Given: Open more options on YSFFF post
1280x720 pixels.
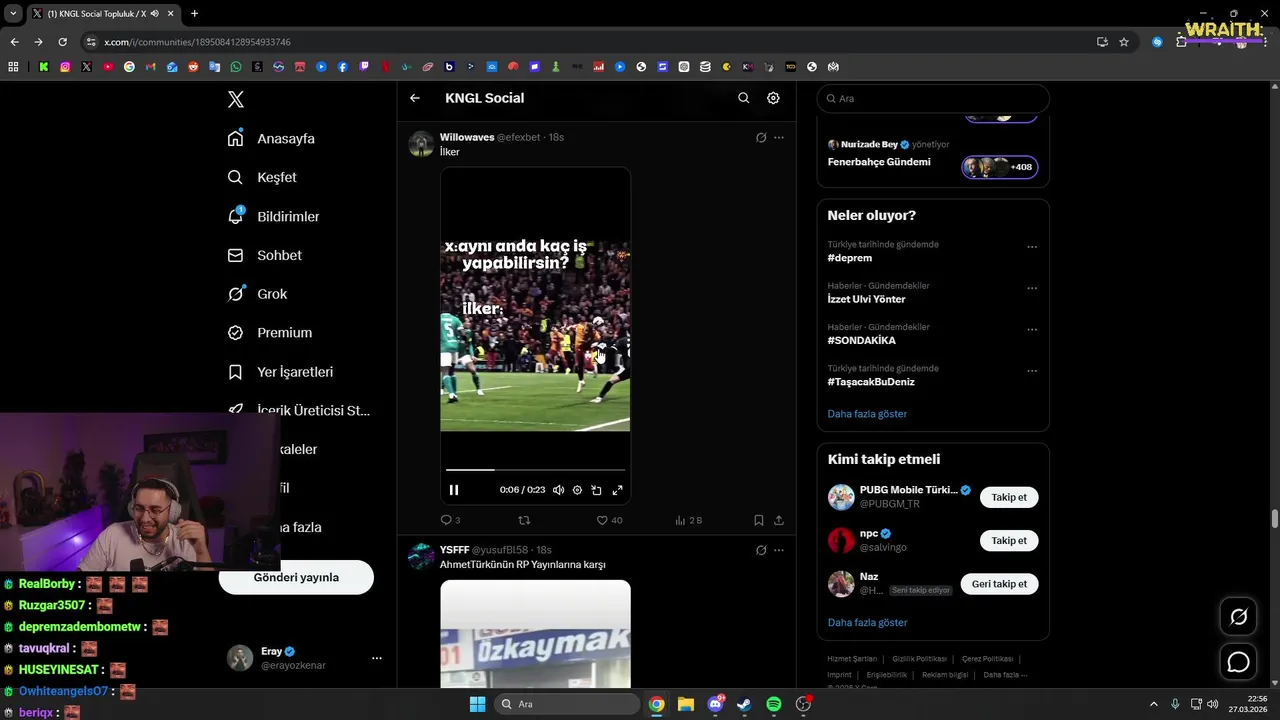Looking at the screenshot, I should coord(779,550).
